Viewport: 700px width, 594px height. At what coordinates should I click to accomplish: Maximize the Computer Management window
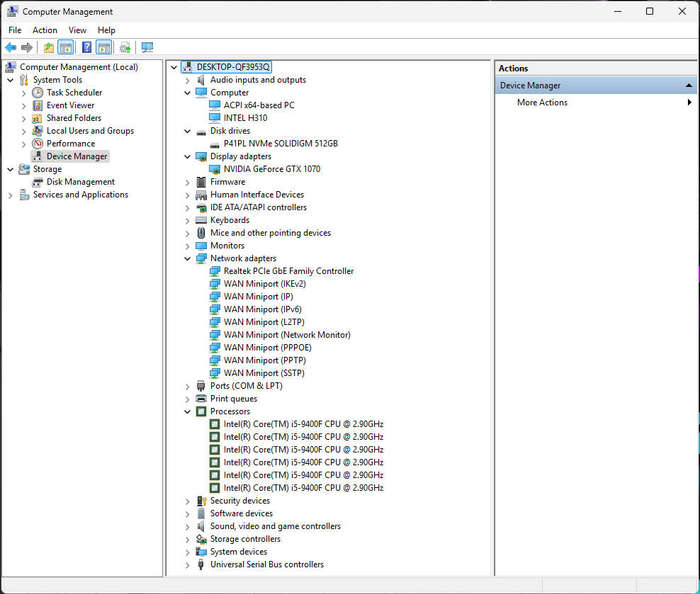pos(650,12)
